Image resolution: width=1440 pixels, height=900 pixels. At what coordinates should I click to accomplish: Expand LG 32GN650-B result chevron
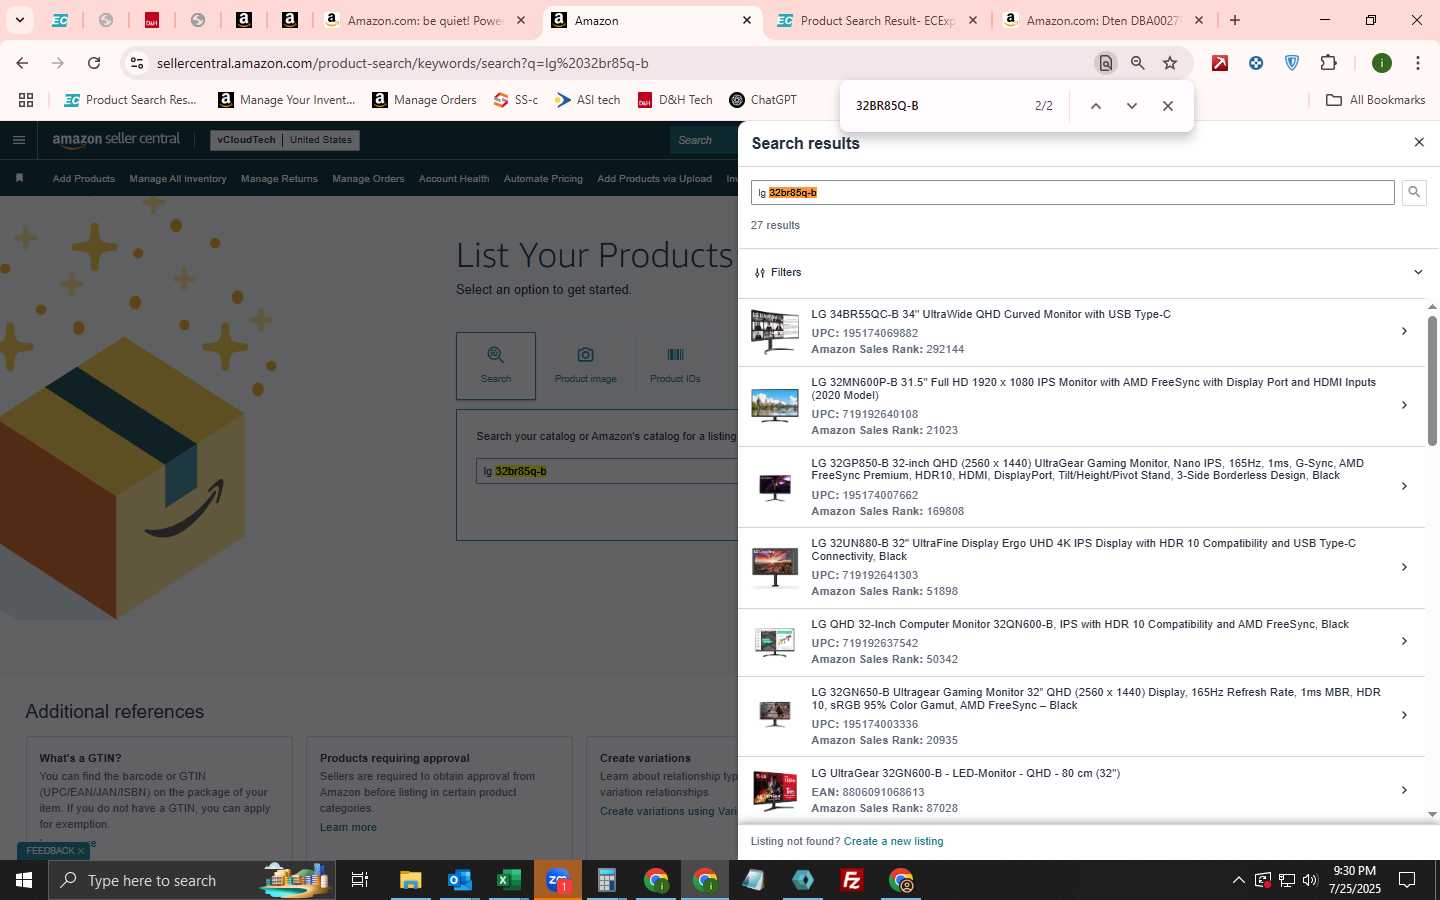click(x=1403, y=715)
